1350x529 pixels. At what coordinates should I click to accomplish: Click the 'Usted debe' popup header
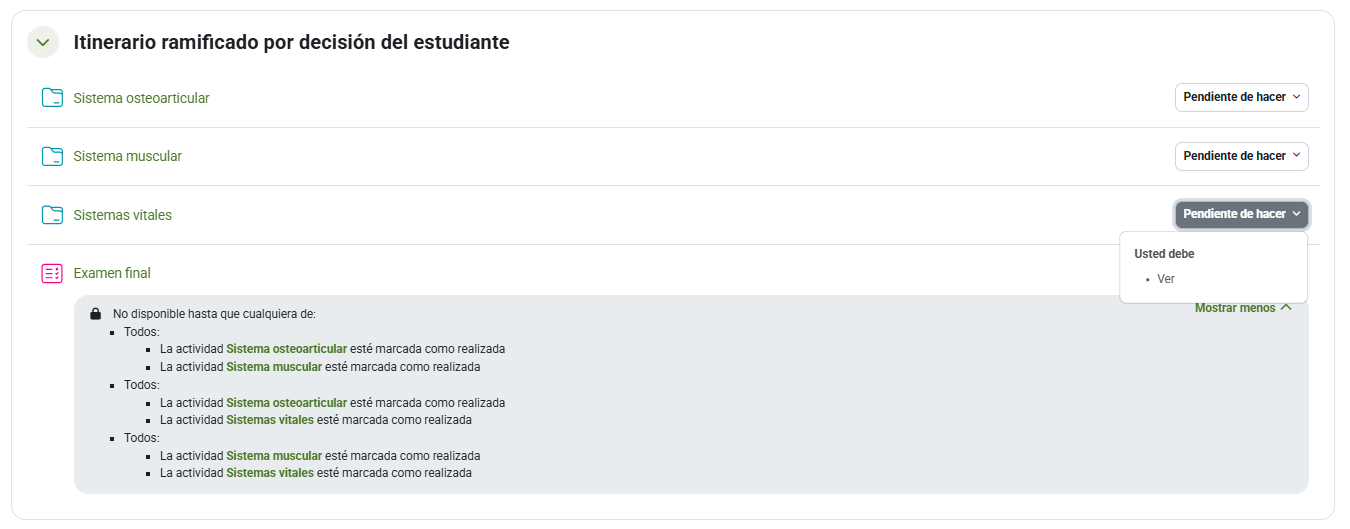(1164, 254)
